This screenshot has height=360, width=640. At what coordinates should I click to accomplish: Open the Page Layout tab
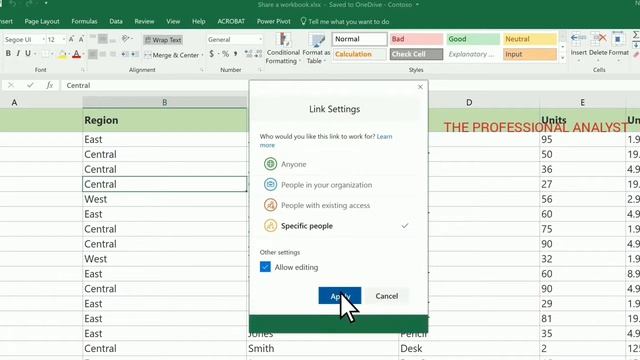(42, 21)
